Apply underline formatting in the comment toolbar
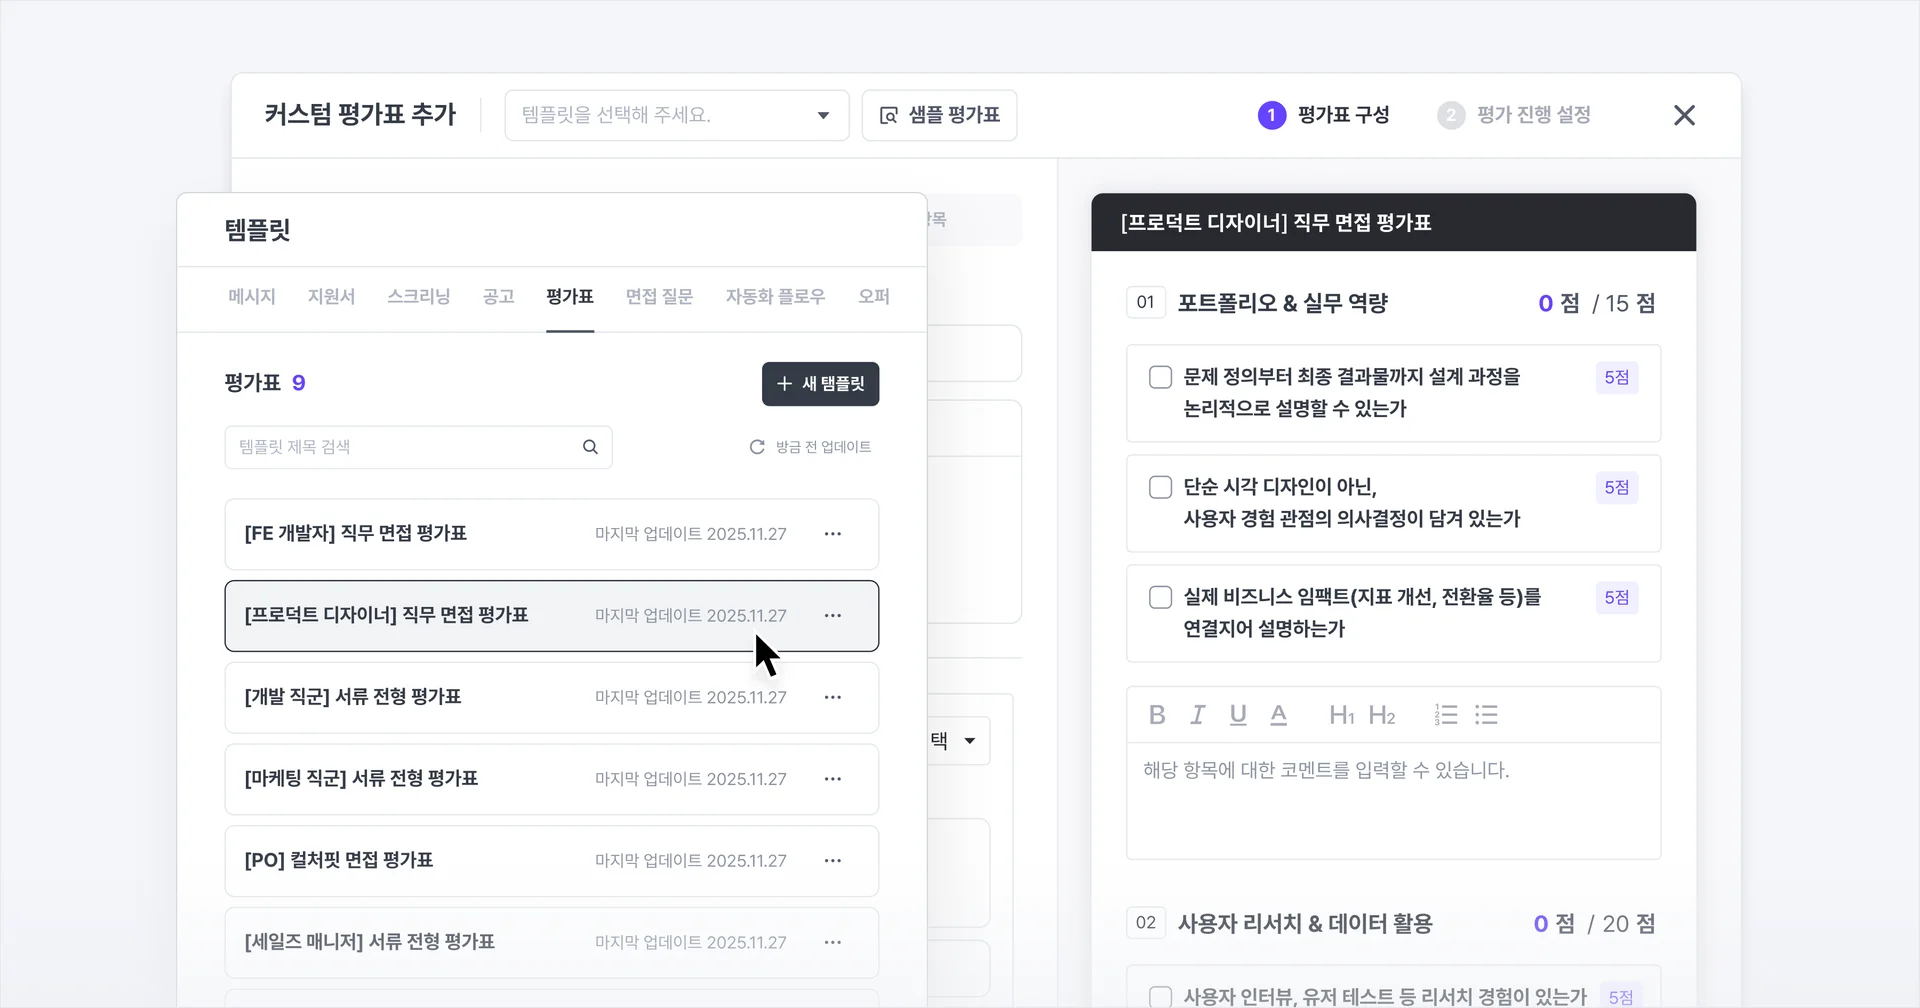The image size is (1920, 1008). pos(1237,714)
